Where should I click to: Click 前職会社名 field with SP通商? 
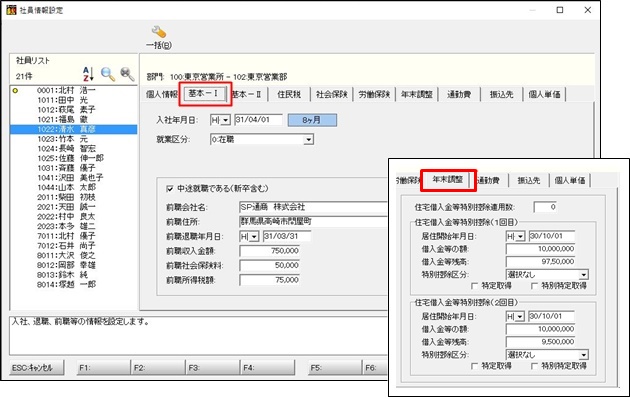(313, 207)
